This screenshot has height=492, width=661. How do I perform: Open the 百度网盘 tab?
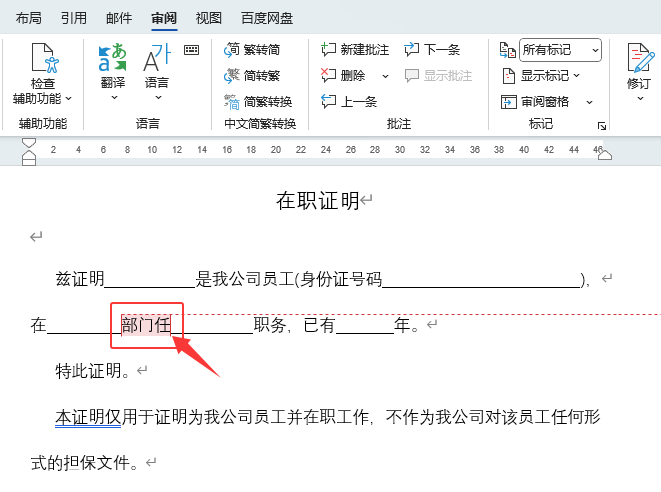click(x=267, y=18)
